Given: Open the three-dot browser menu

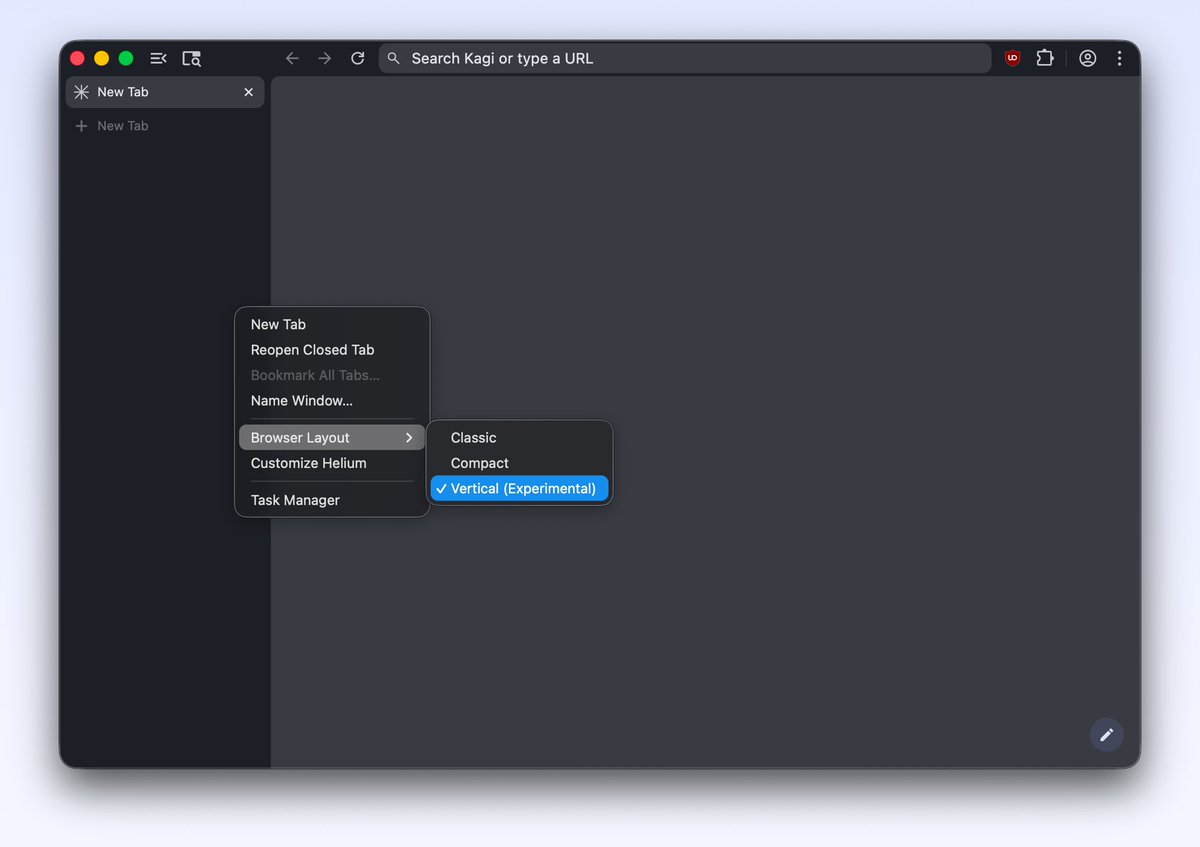Looking at the screenshot, I should pyautogui.click(x=1120, y=58).
